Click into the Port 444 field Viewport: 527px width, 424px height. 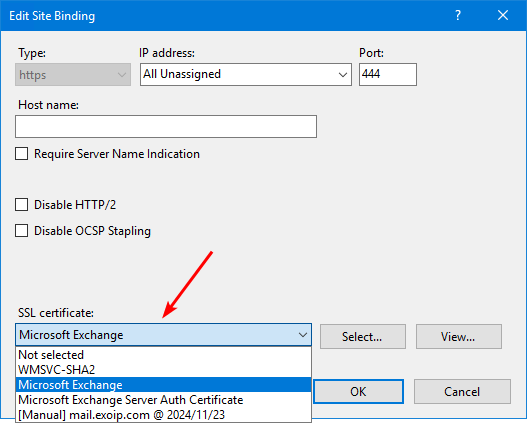388,75
